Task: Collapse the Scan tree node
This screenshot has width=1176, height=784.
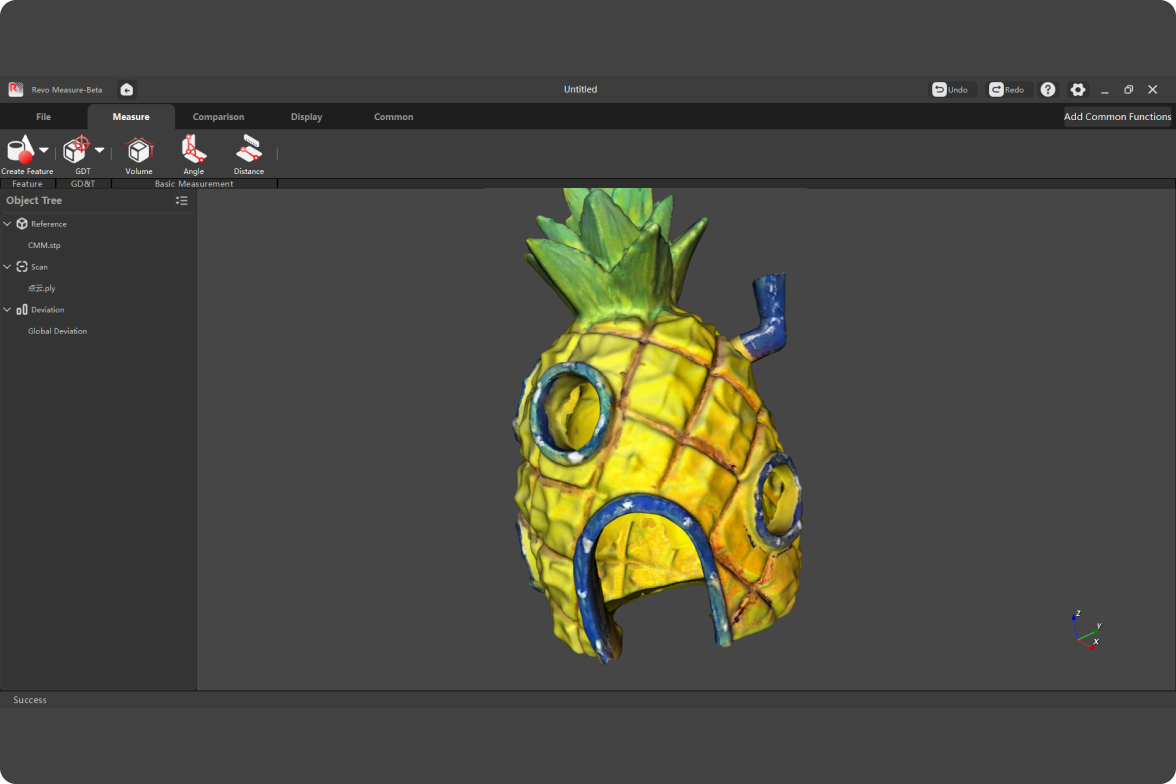Action: click(x=8, y=267)
